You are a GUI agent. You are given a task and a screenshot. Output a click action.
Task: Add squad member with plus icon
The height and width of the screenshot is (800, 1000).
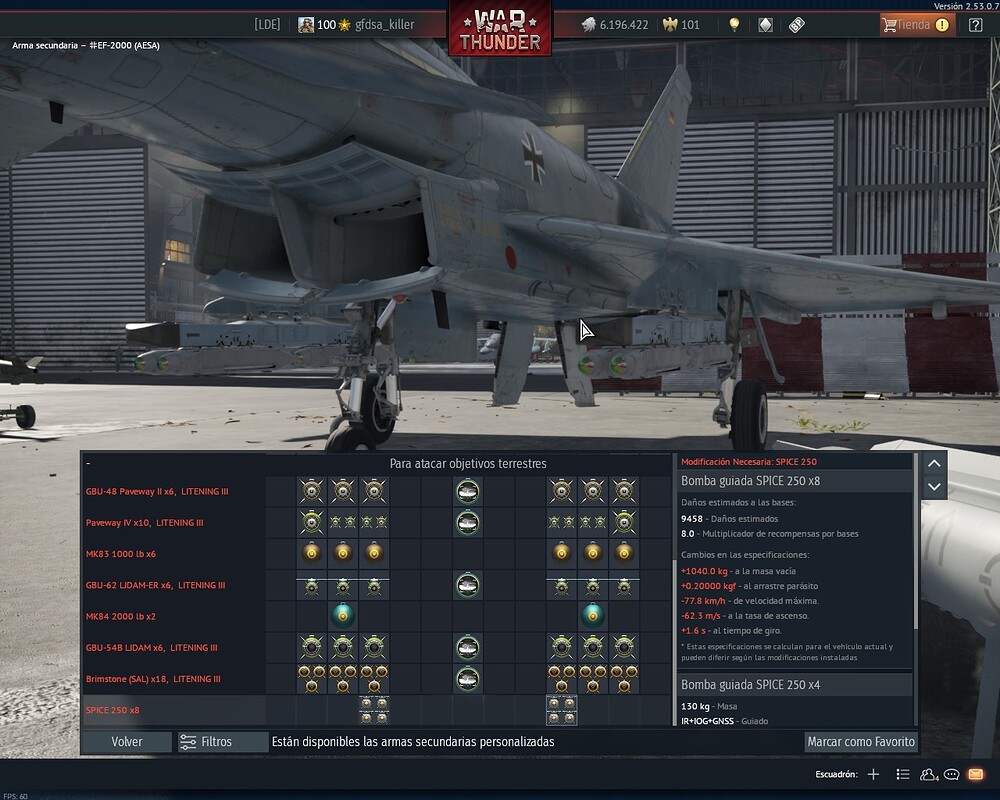point(873,774)
